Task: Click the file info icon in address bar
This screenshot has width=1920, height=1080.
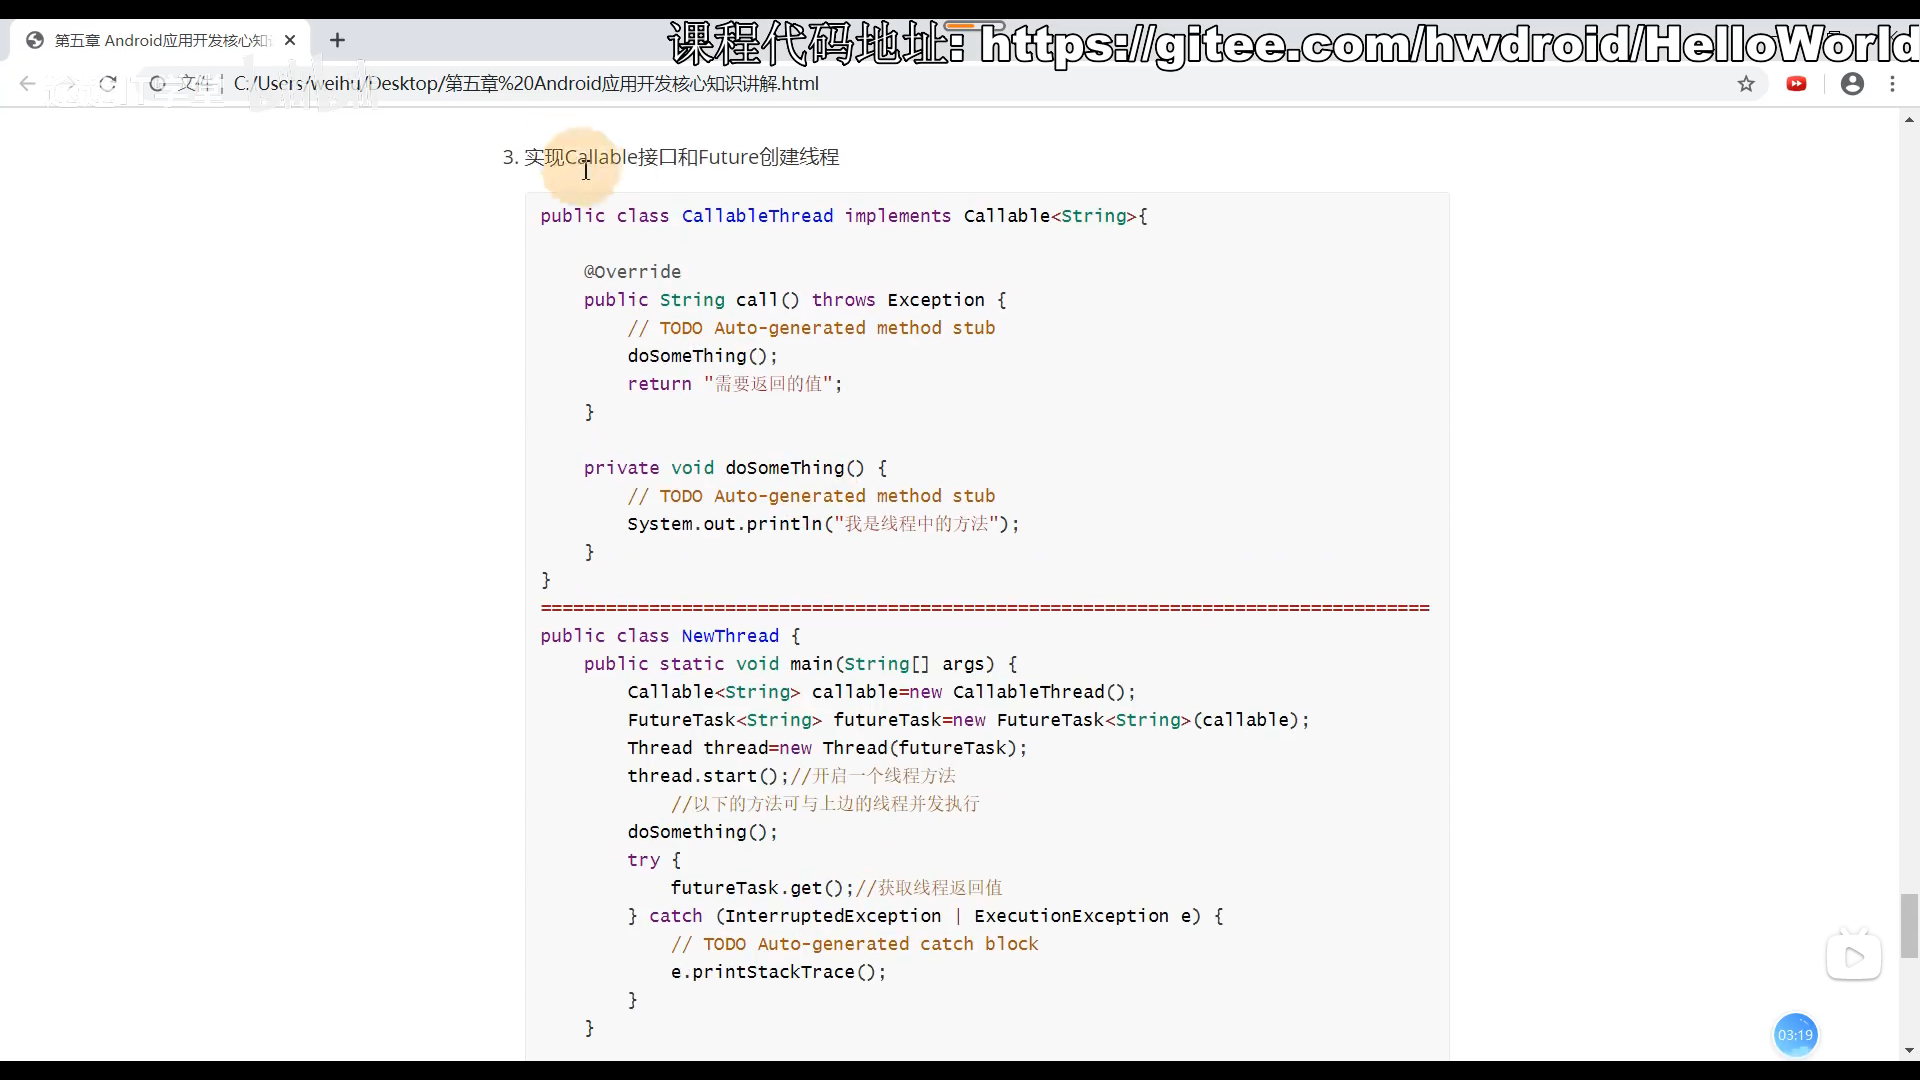Action: [157, 84]
